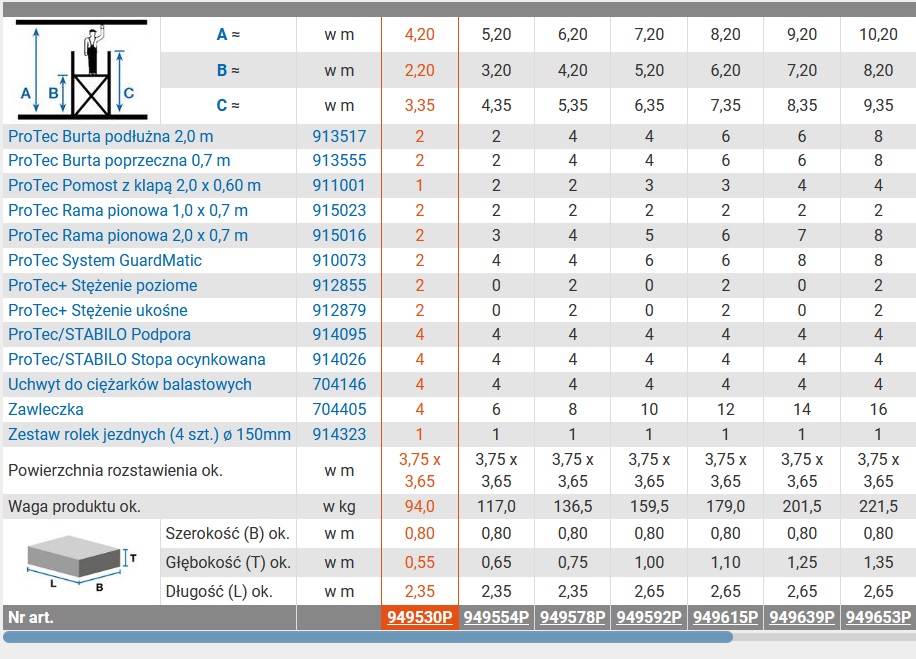
Task: Click part number 912855
Action: [339, 286]
